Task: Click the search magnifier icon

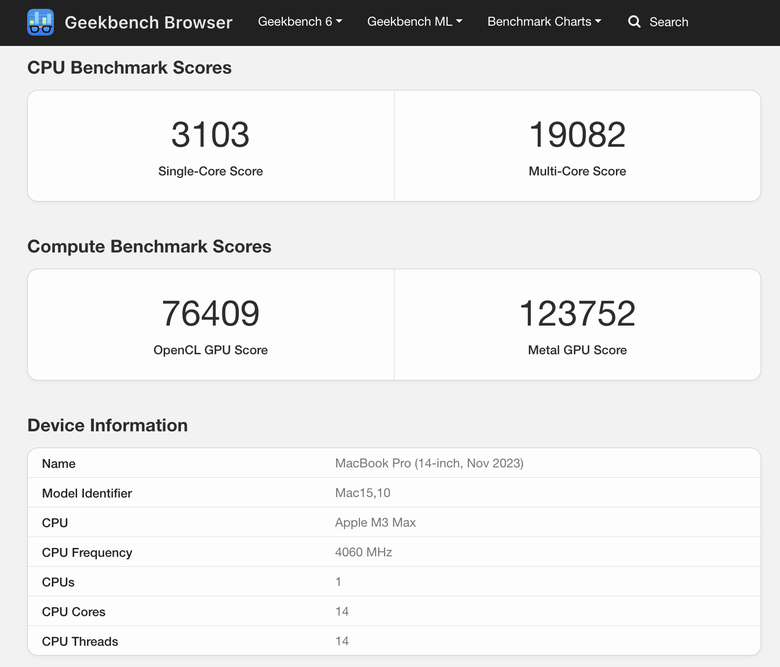Action: point(634,22)
